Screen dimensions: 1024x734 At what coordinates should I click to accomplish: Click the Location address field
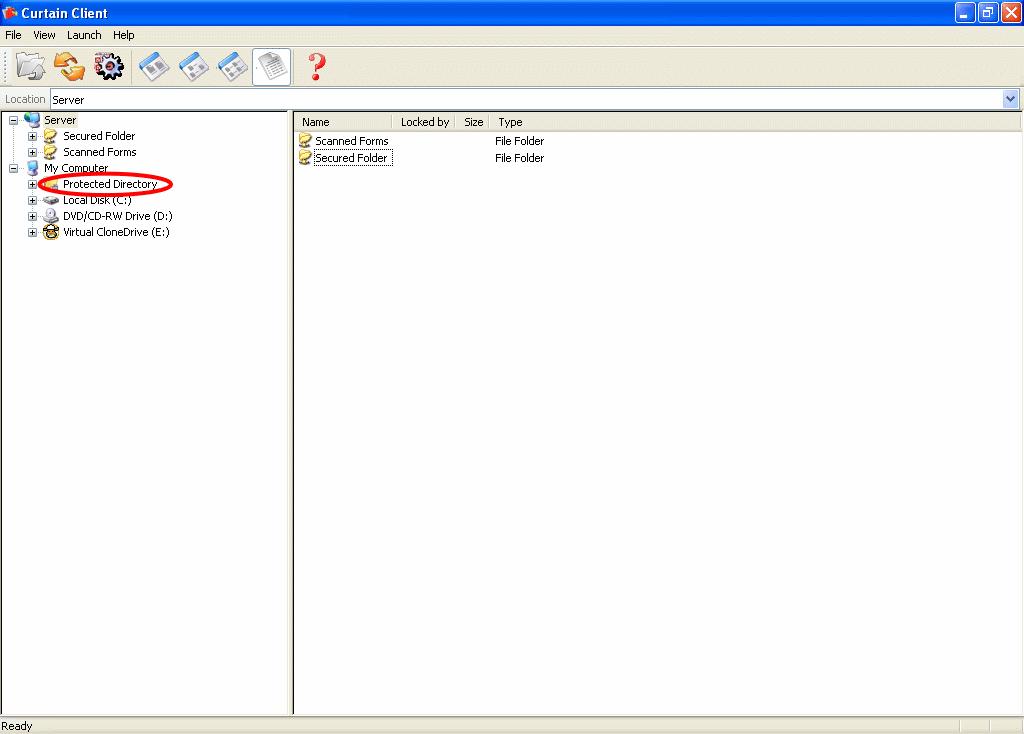(520, 99)
